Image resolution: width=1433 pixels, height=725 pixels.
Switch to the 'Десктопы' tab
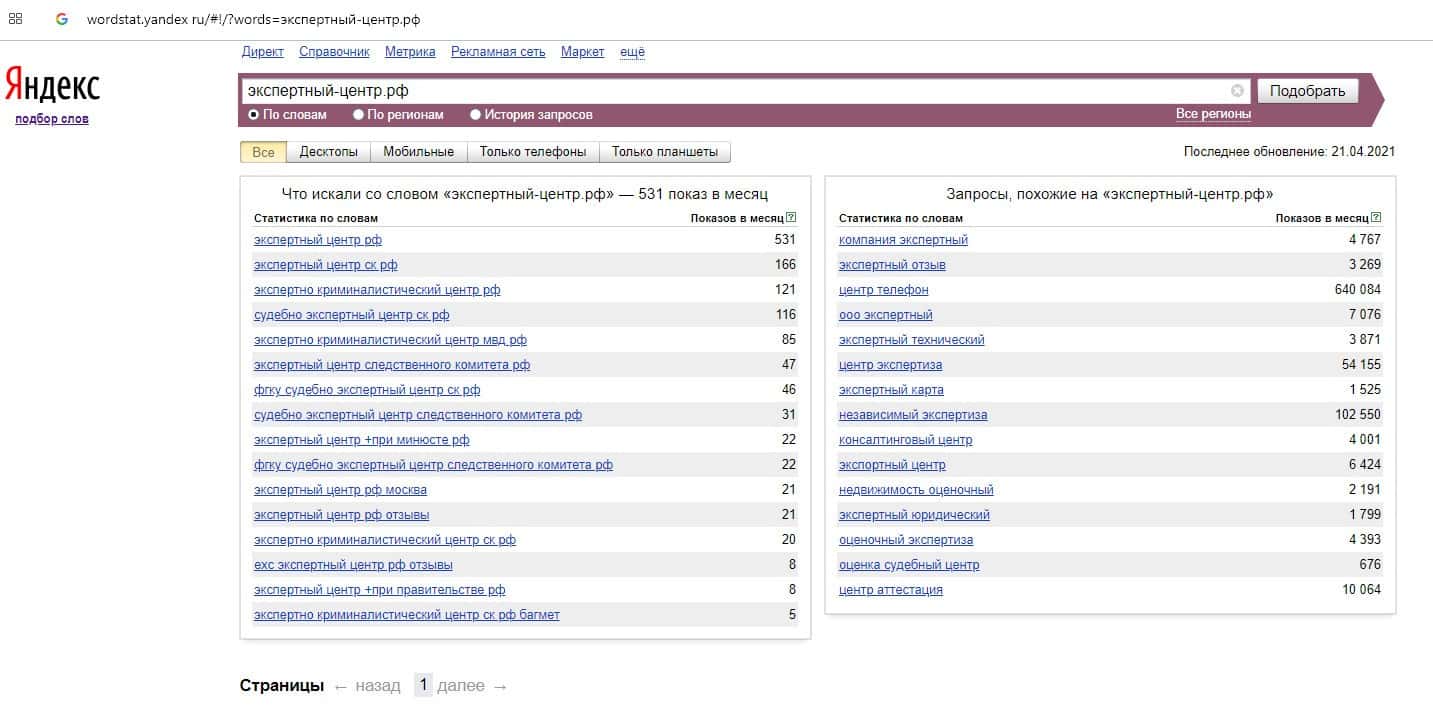coord(328,152)
